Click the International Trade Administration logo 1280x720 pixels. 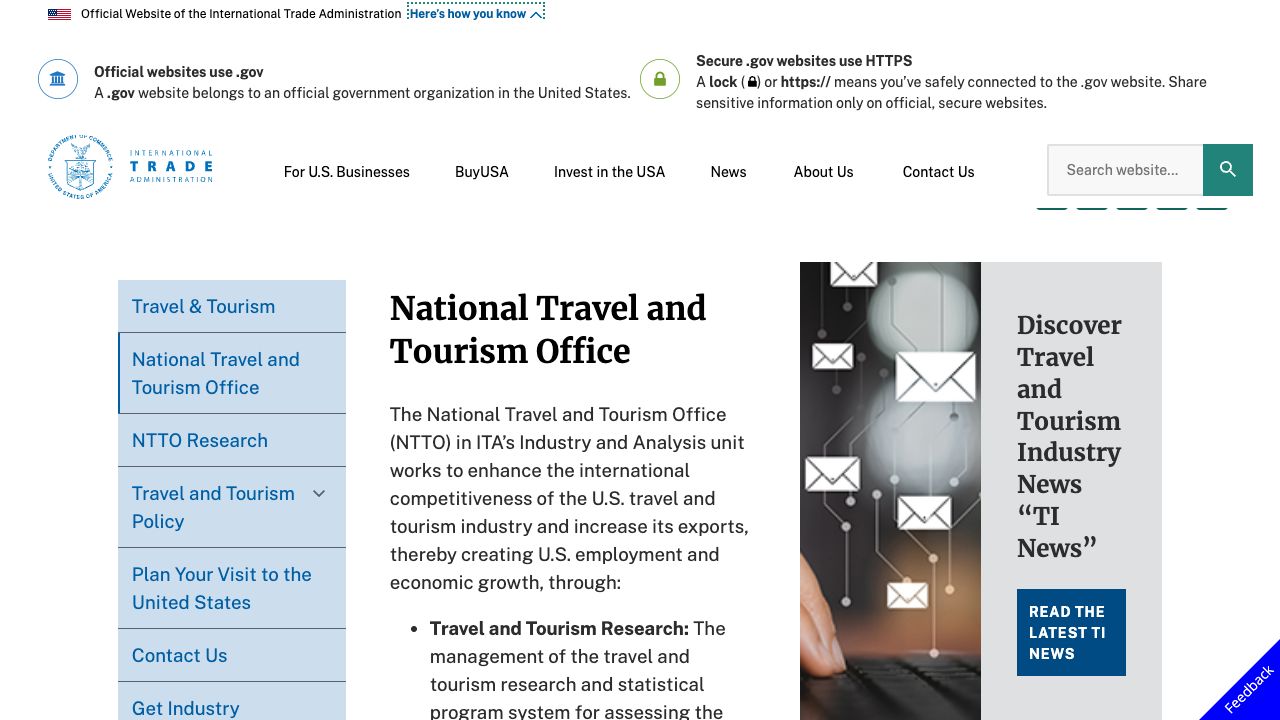130,167
